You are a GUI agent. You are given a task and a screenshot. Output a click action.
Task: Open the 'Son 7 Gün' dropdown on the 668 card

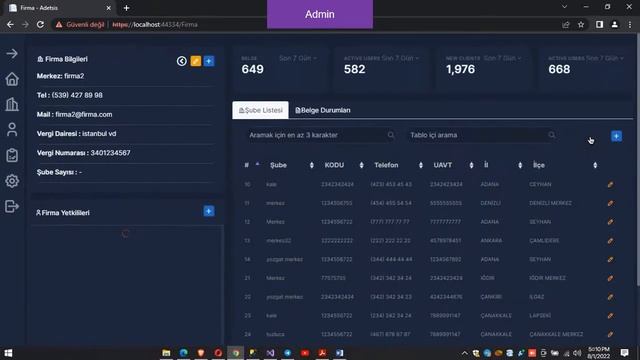[x=605, y=58]
